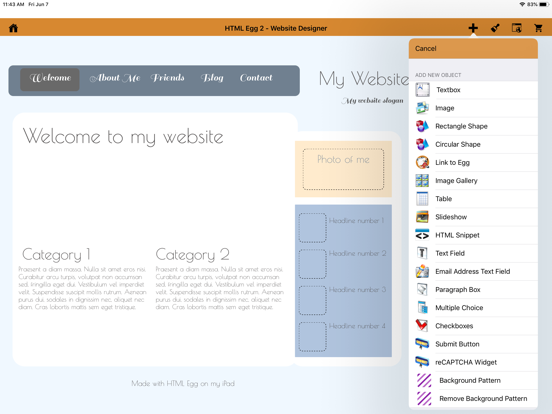The width and height of the screenshot is (552, 414).
Task: Click the Email Address Text Field icon
Action: [422, 271]
